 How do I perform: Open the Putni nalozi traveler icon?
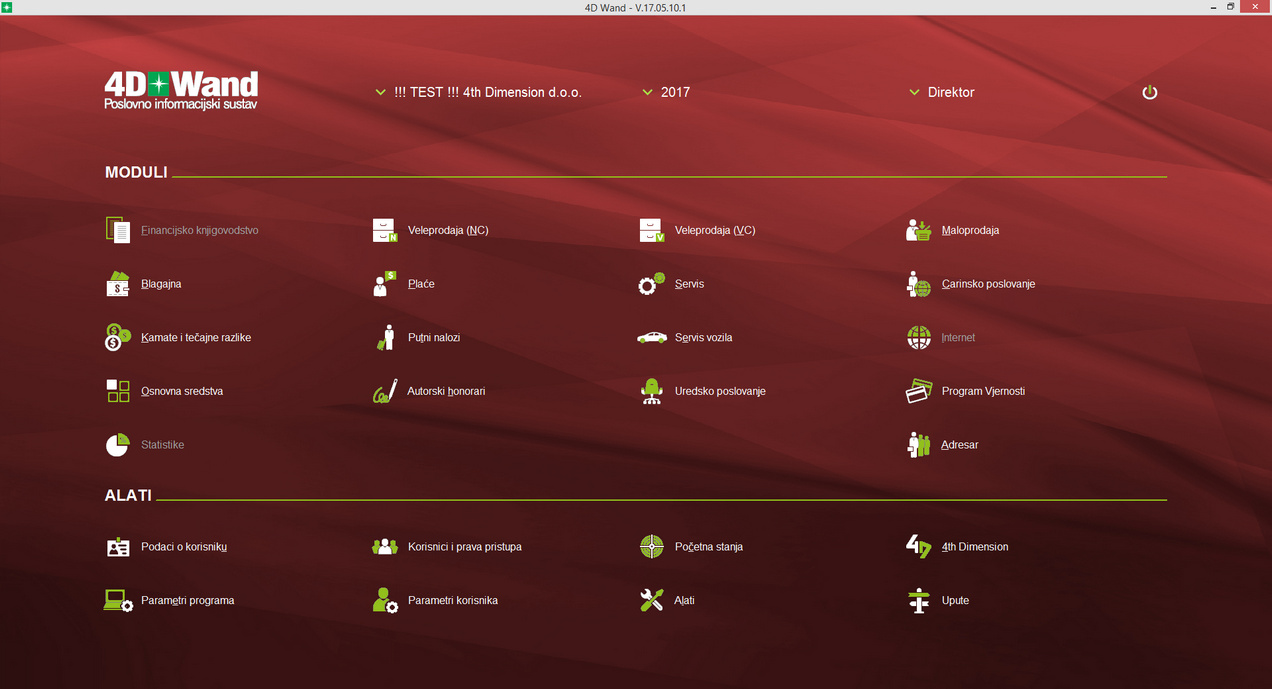[385, 337]
